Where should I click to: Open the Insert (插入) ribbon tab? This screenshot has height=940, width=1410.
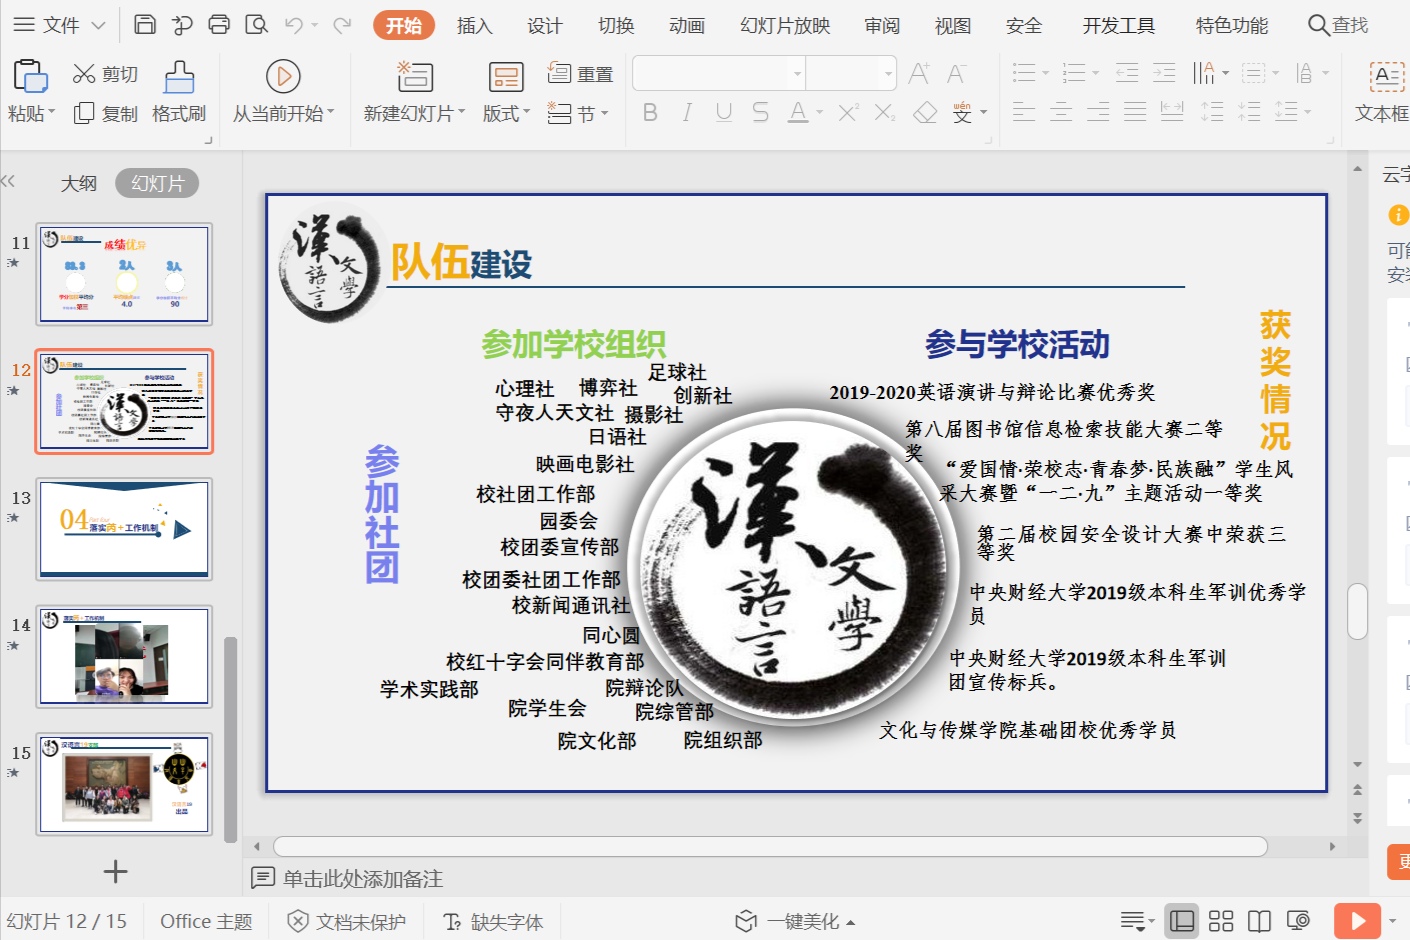tap(474, 26)
